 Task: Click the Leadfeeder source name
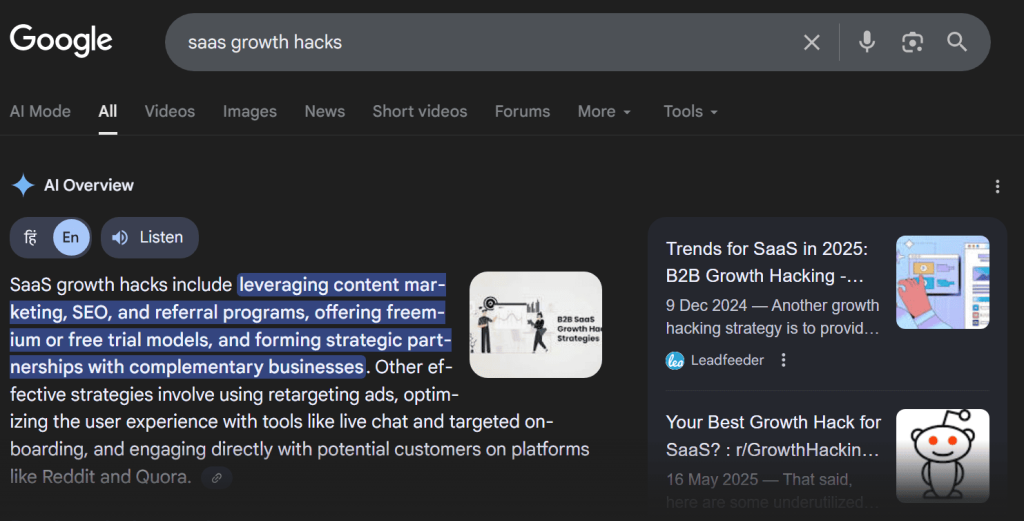click(727, 360)
